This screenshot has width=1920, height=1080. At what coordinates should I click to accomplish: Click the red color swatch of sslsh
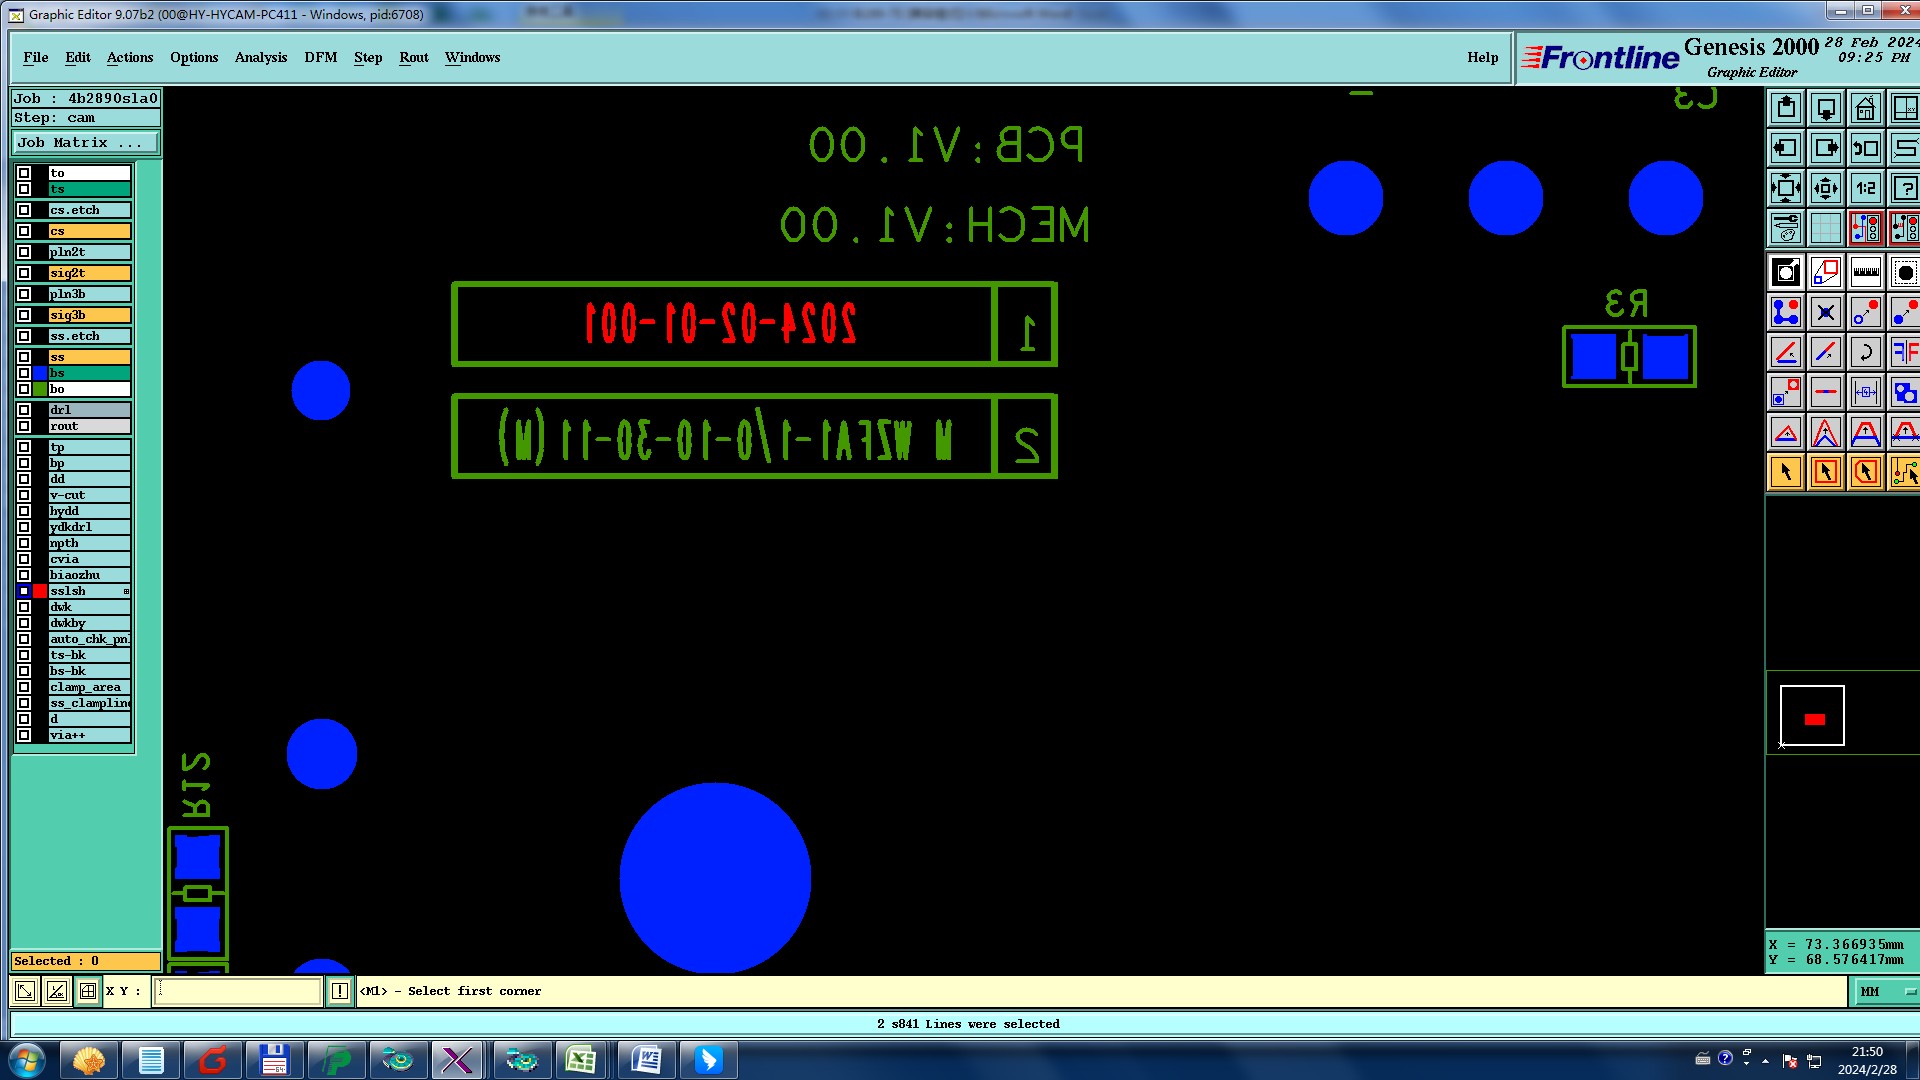tap(40, 591)
